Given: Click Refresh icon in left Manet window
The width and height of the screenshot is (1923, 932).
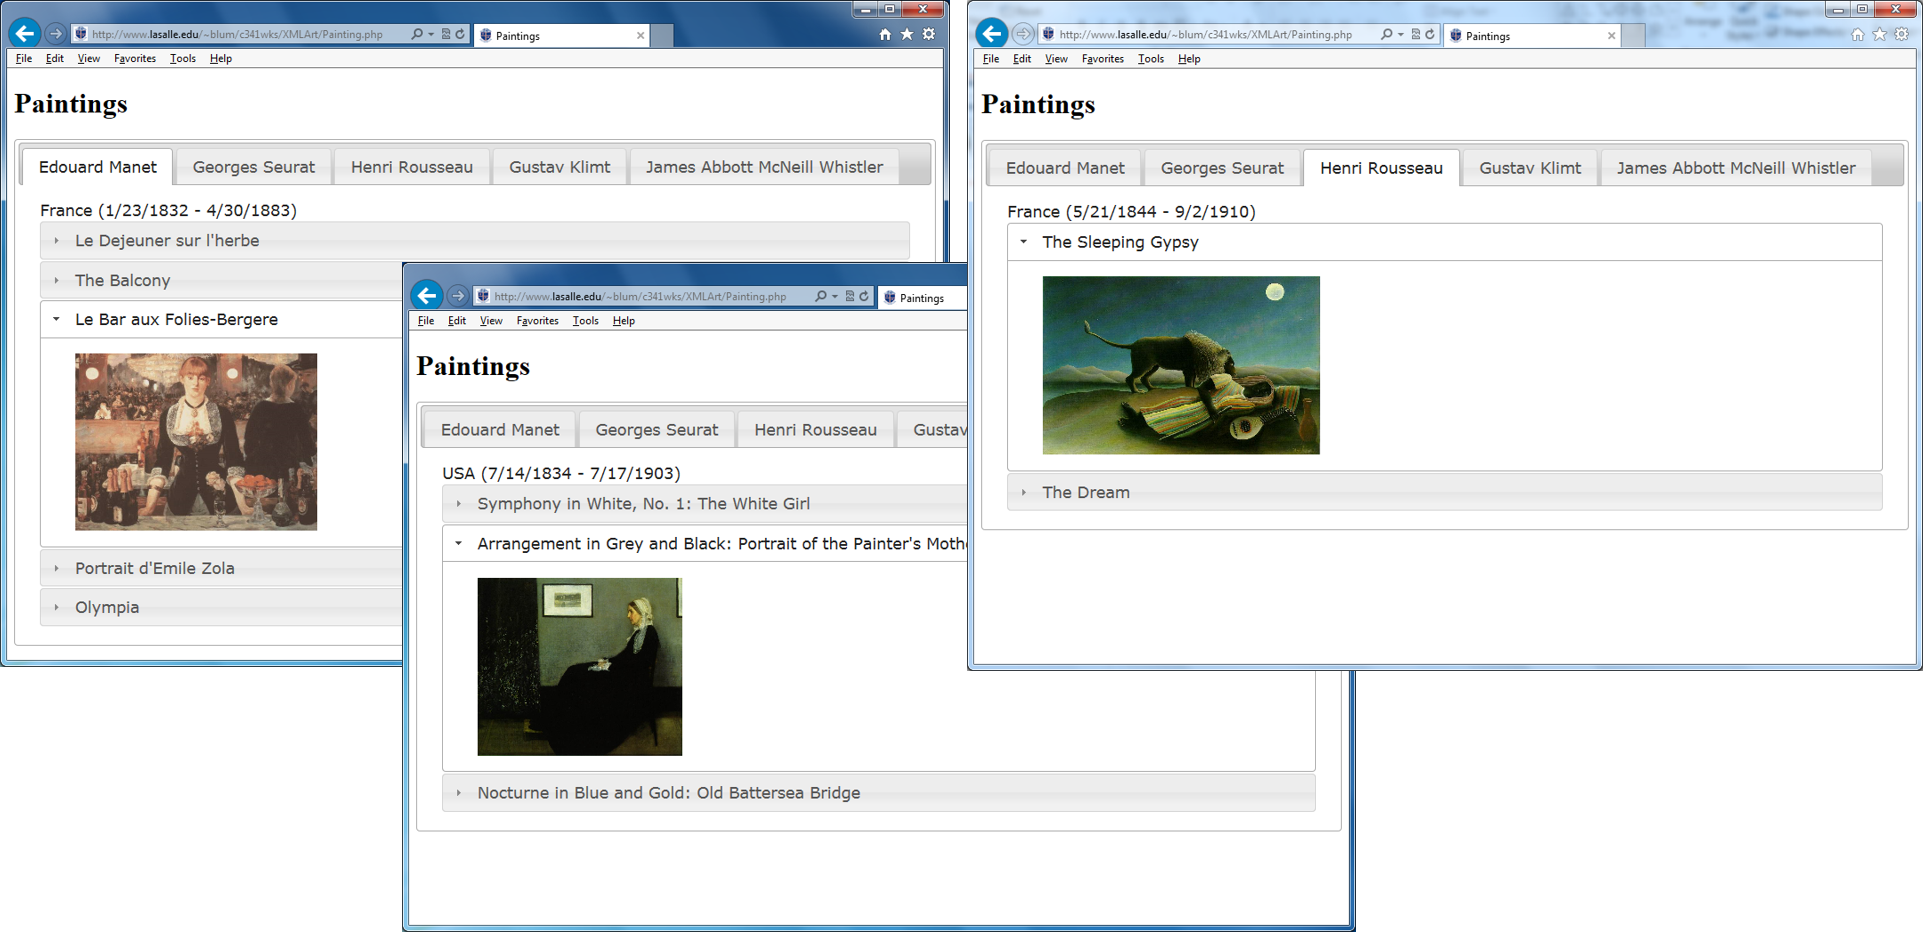Looking at the screenshot, I should tap(460, 34).
